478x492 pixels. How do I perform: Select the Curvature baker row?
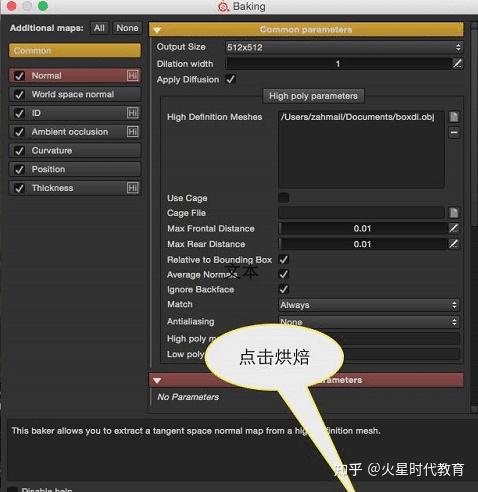tap(75, 151)
